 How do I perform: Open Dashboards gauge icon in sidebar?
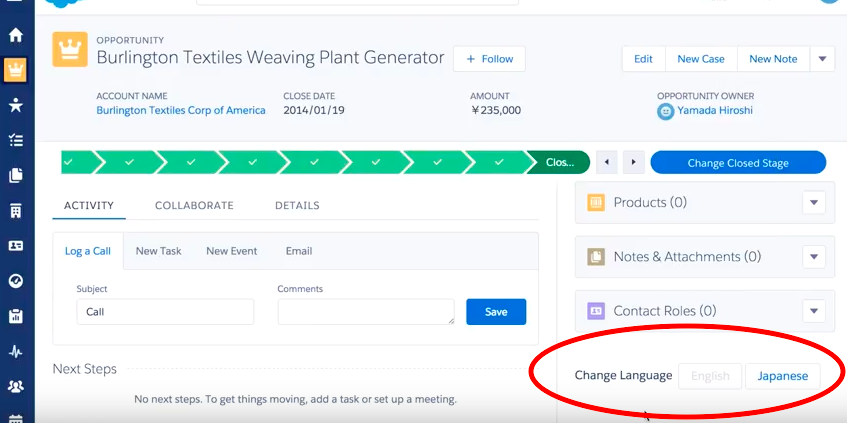[16, 281]
